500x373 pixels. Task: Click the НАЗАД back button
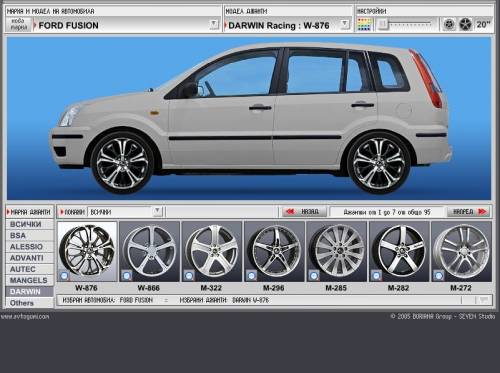pyautogui.click(x=303, y=212)
